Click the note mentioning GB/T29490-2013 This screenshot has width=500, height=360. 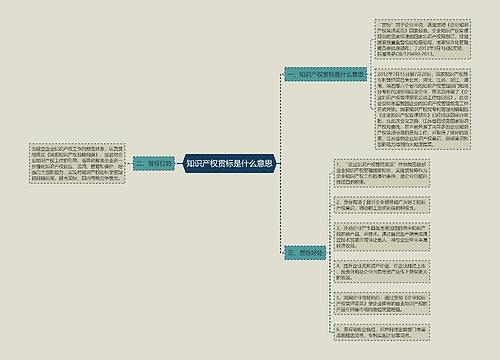point(423,39)
